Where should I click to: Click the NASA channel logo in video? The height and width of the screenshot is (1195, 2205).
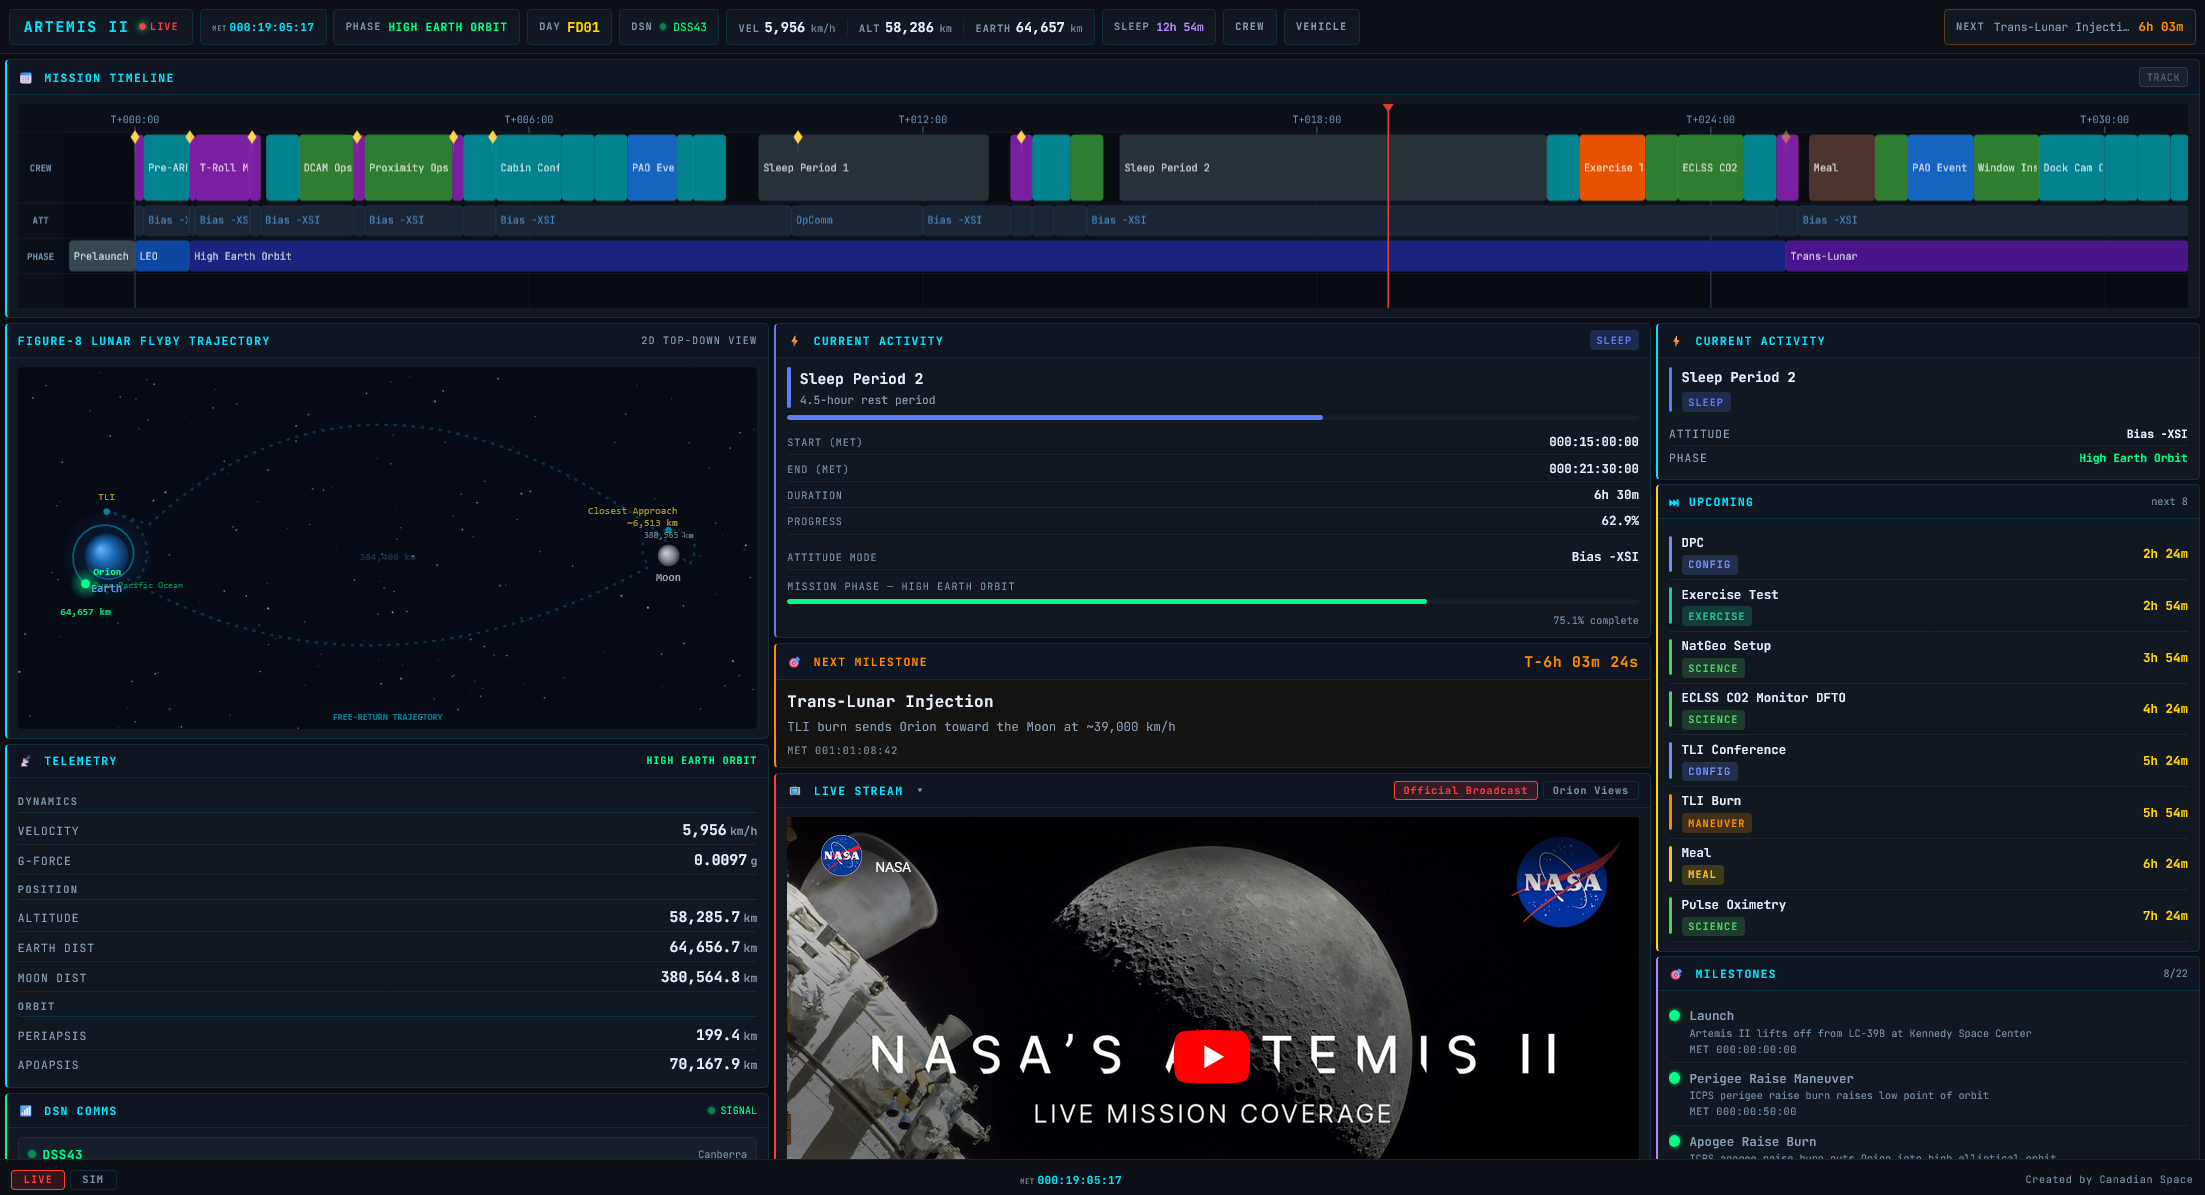coord(841,856)
